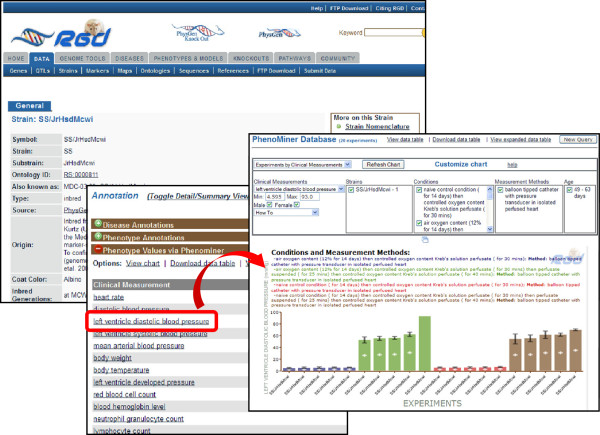
Task: Select Genes in the data submenu
Action: (x=18, y=71)
